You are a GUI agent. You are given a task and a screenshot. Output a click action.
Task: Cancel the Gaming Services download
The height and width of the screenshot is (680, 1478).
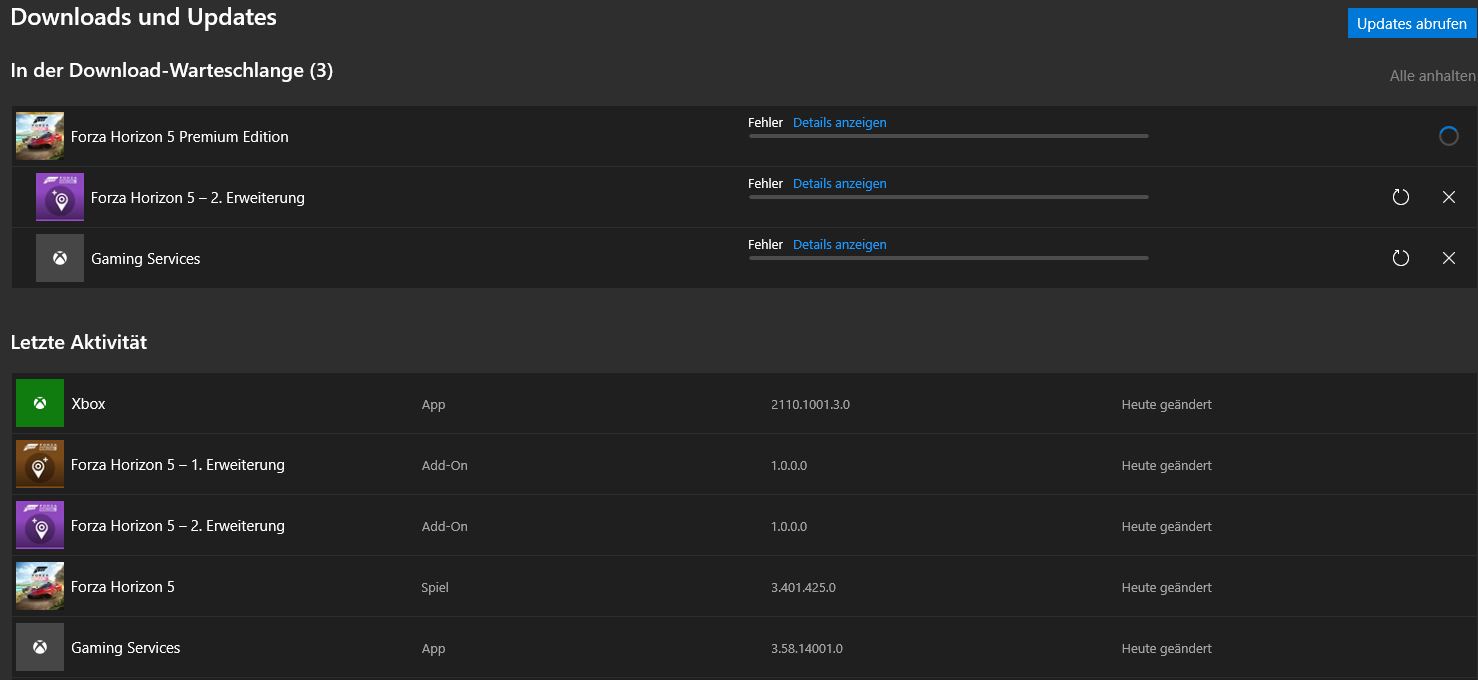(x=1449, y=257)
